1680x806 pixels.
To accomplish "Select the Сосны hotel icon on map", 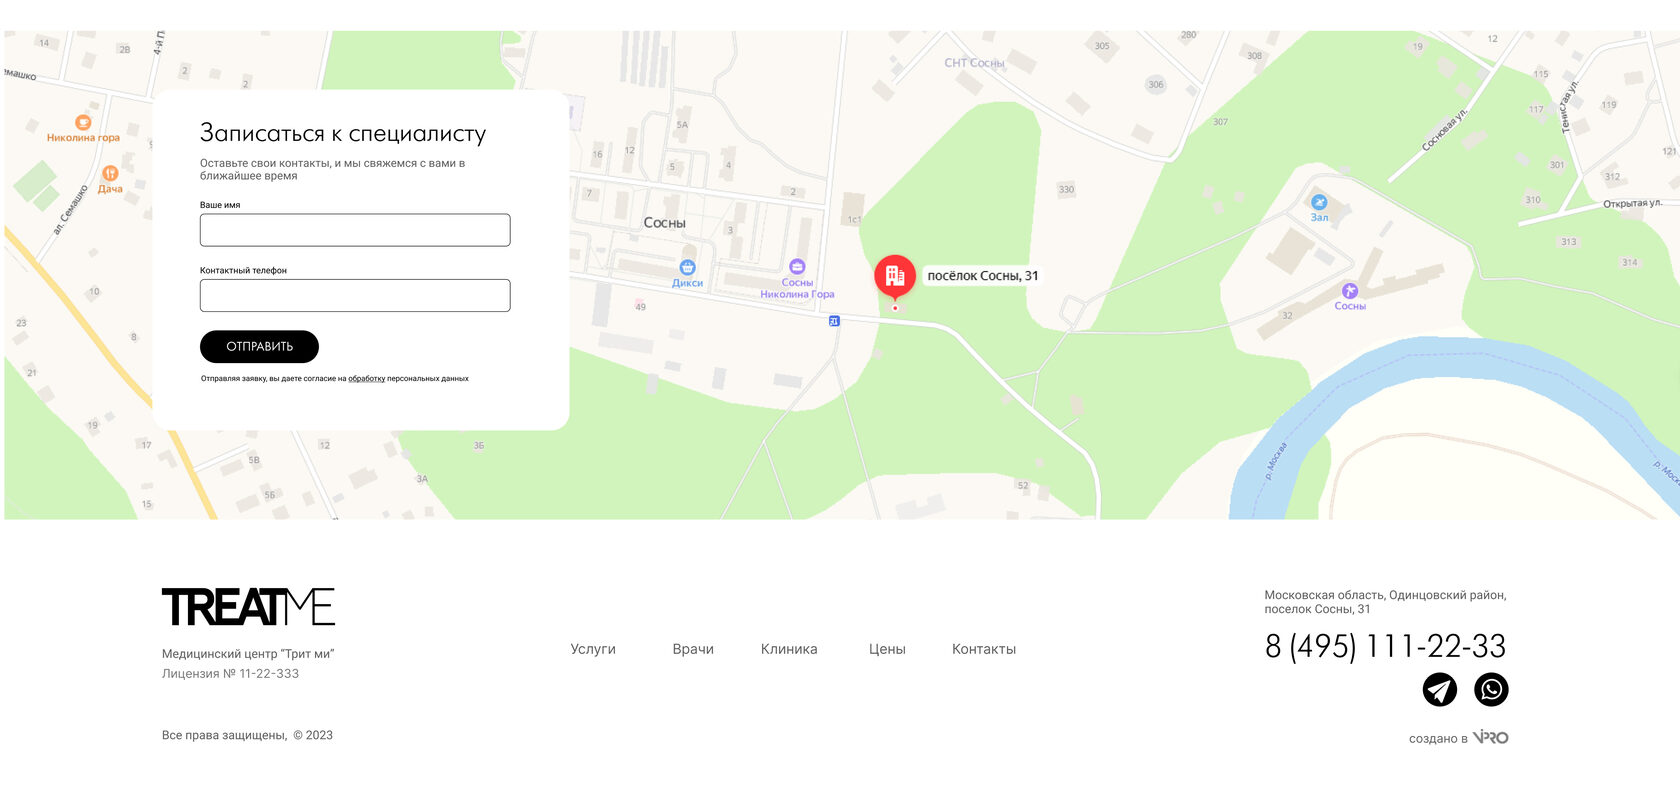I will point(1350,290).
